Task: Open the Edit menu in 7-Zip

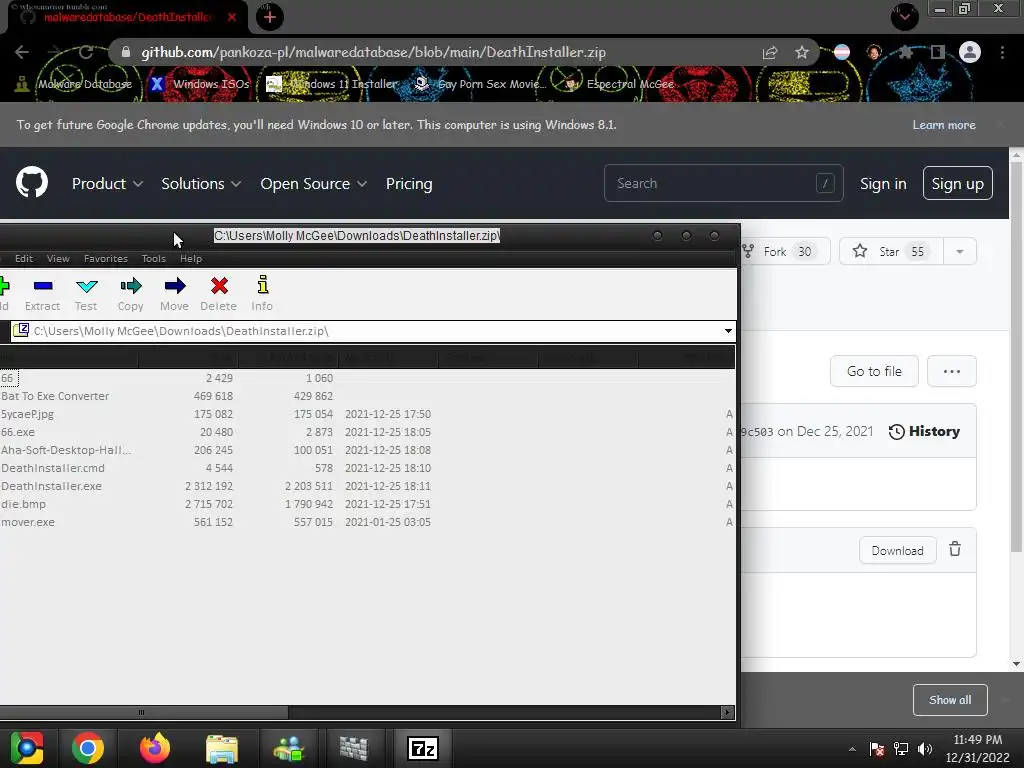Action: [24, 259]
